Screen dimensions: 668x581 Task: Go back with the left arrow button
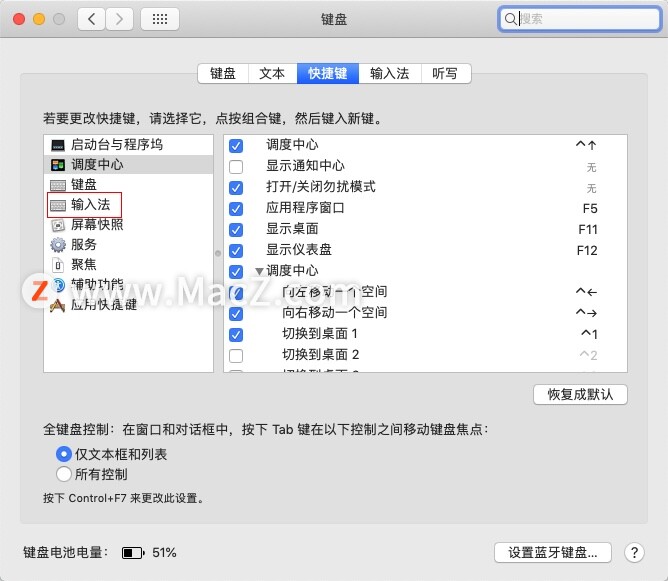pyautogui.click(x=91, y=19)
